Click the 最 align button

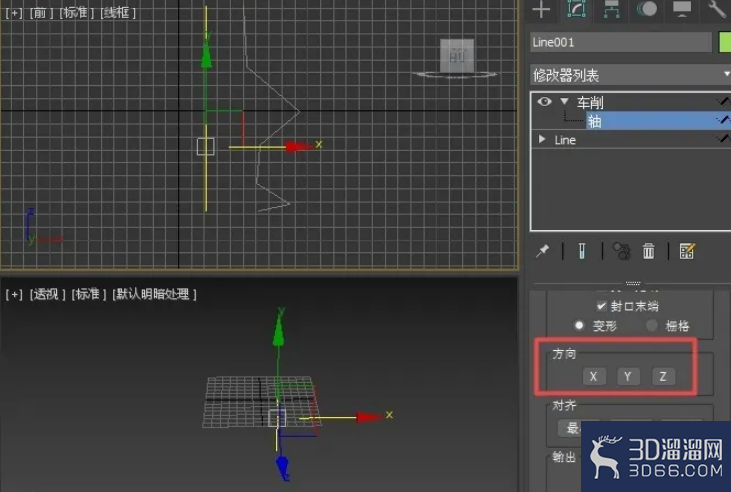(570, 428)
